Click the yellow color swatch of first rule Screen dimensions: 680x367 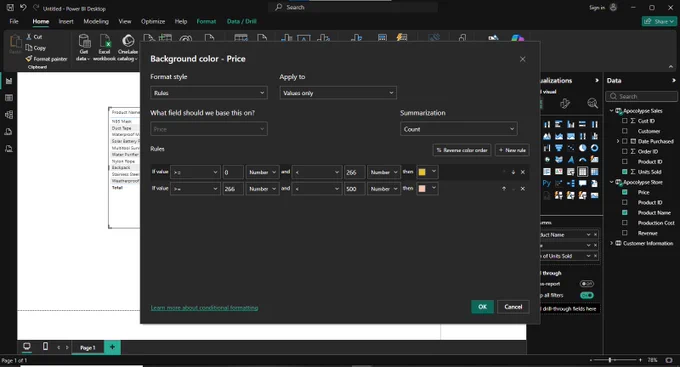click(422, 172)
